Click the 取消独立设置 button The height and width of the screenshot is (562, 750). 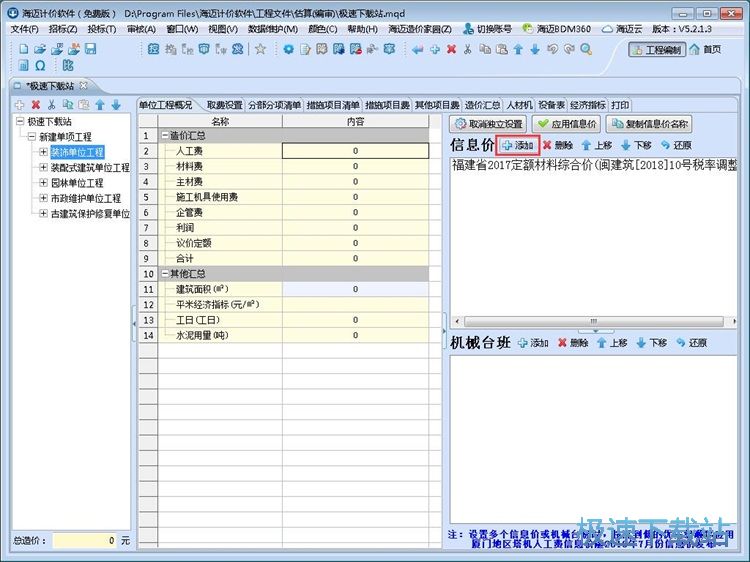pyautogui.click(x=488, y=124)
